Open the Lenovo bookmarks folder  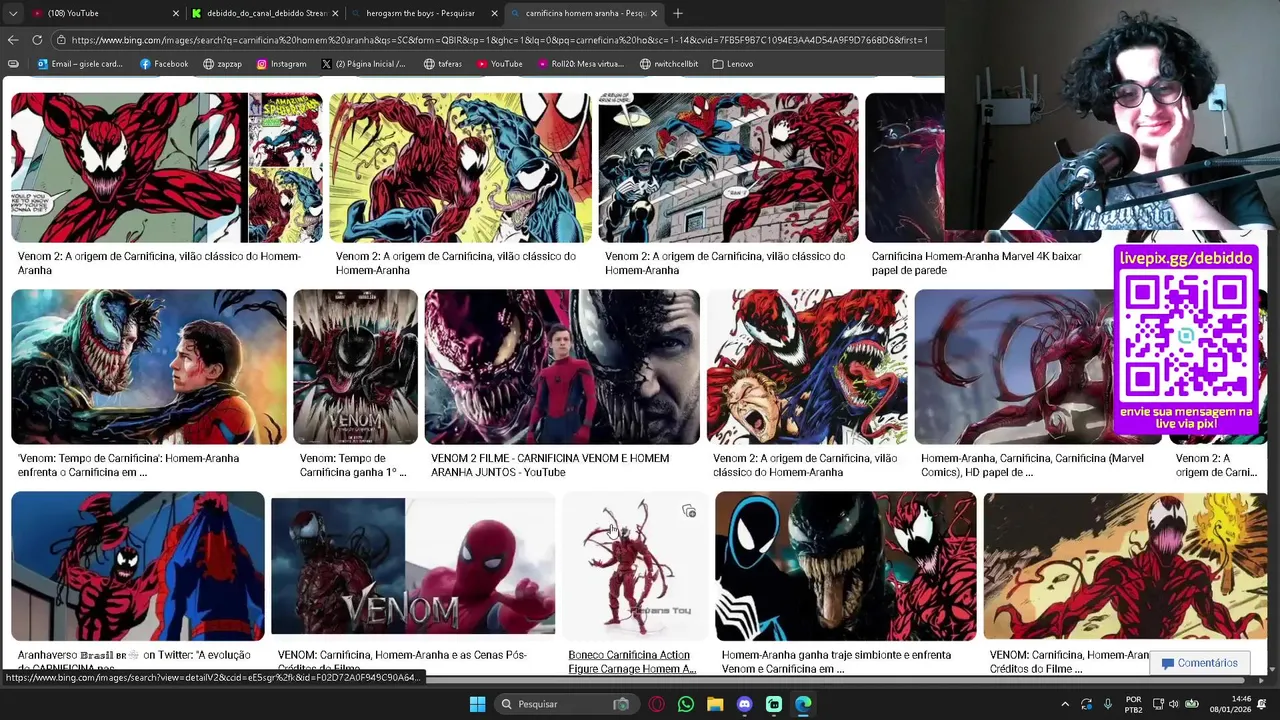click(732, 64)
